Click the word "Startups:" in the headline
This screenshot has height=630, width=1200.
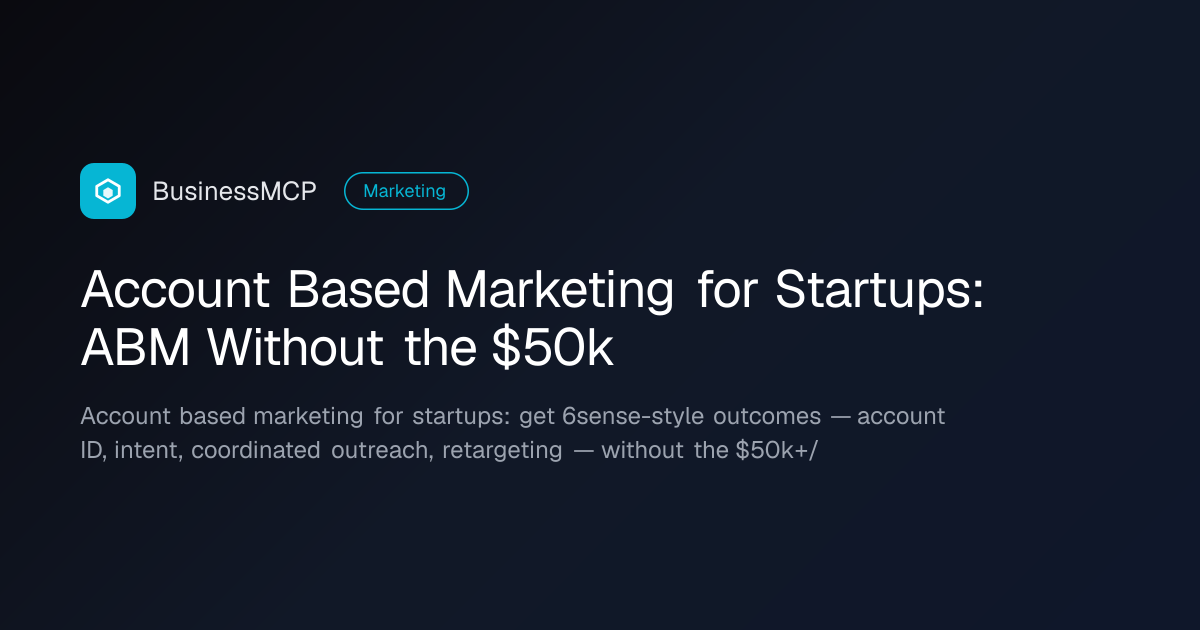point(880,291)
